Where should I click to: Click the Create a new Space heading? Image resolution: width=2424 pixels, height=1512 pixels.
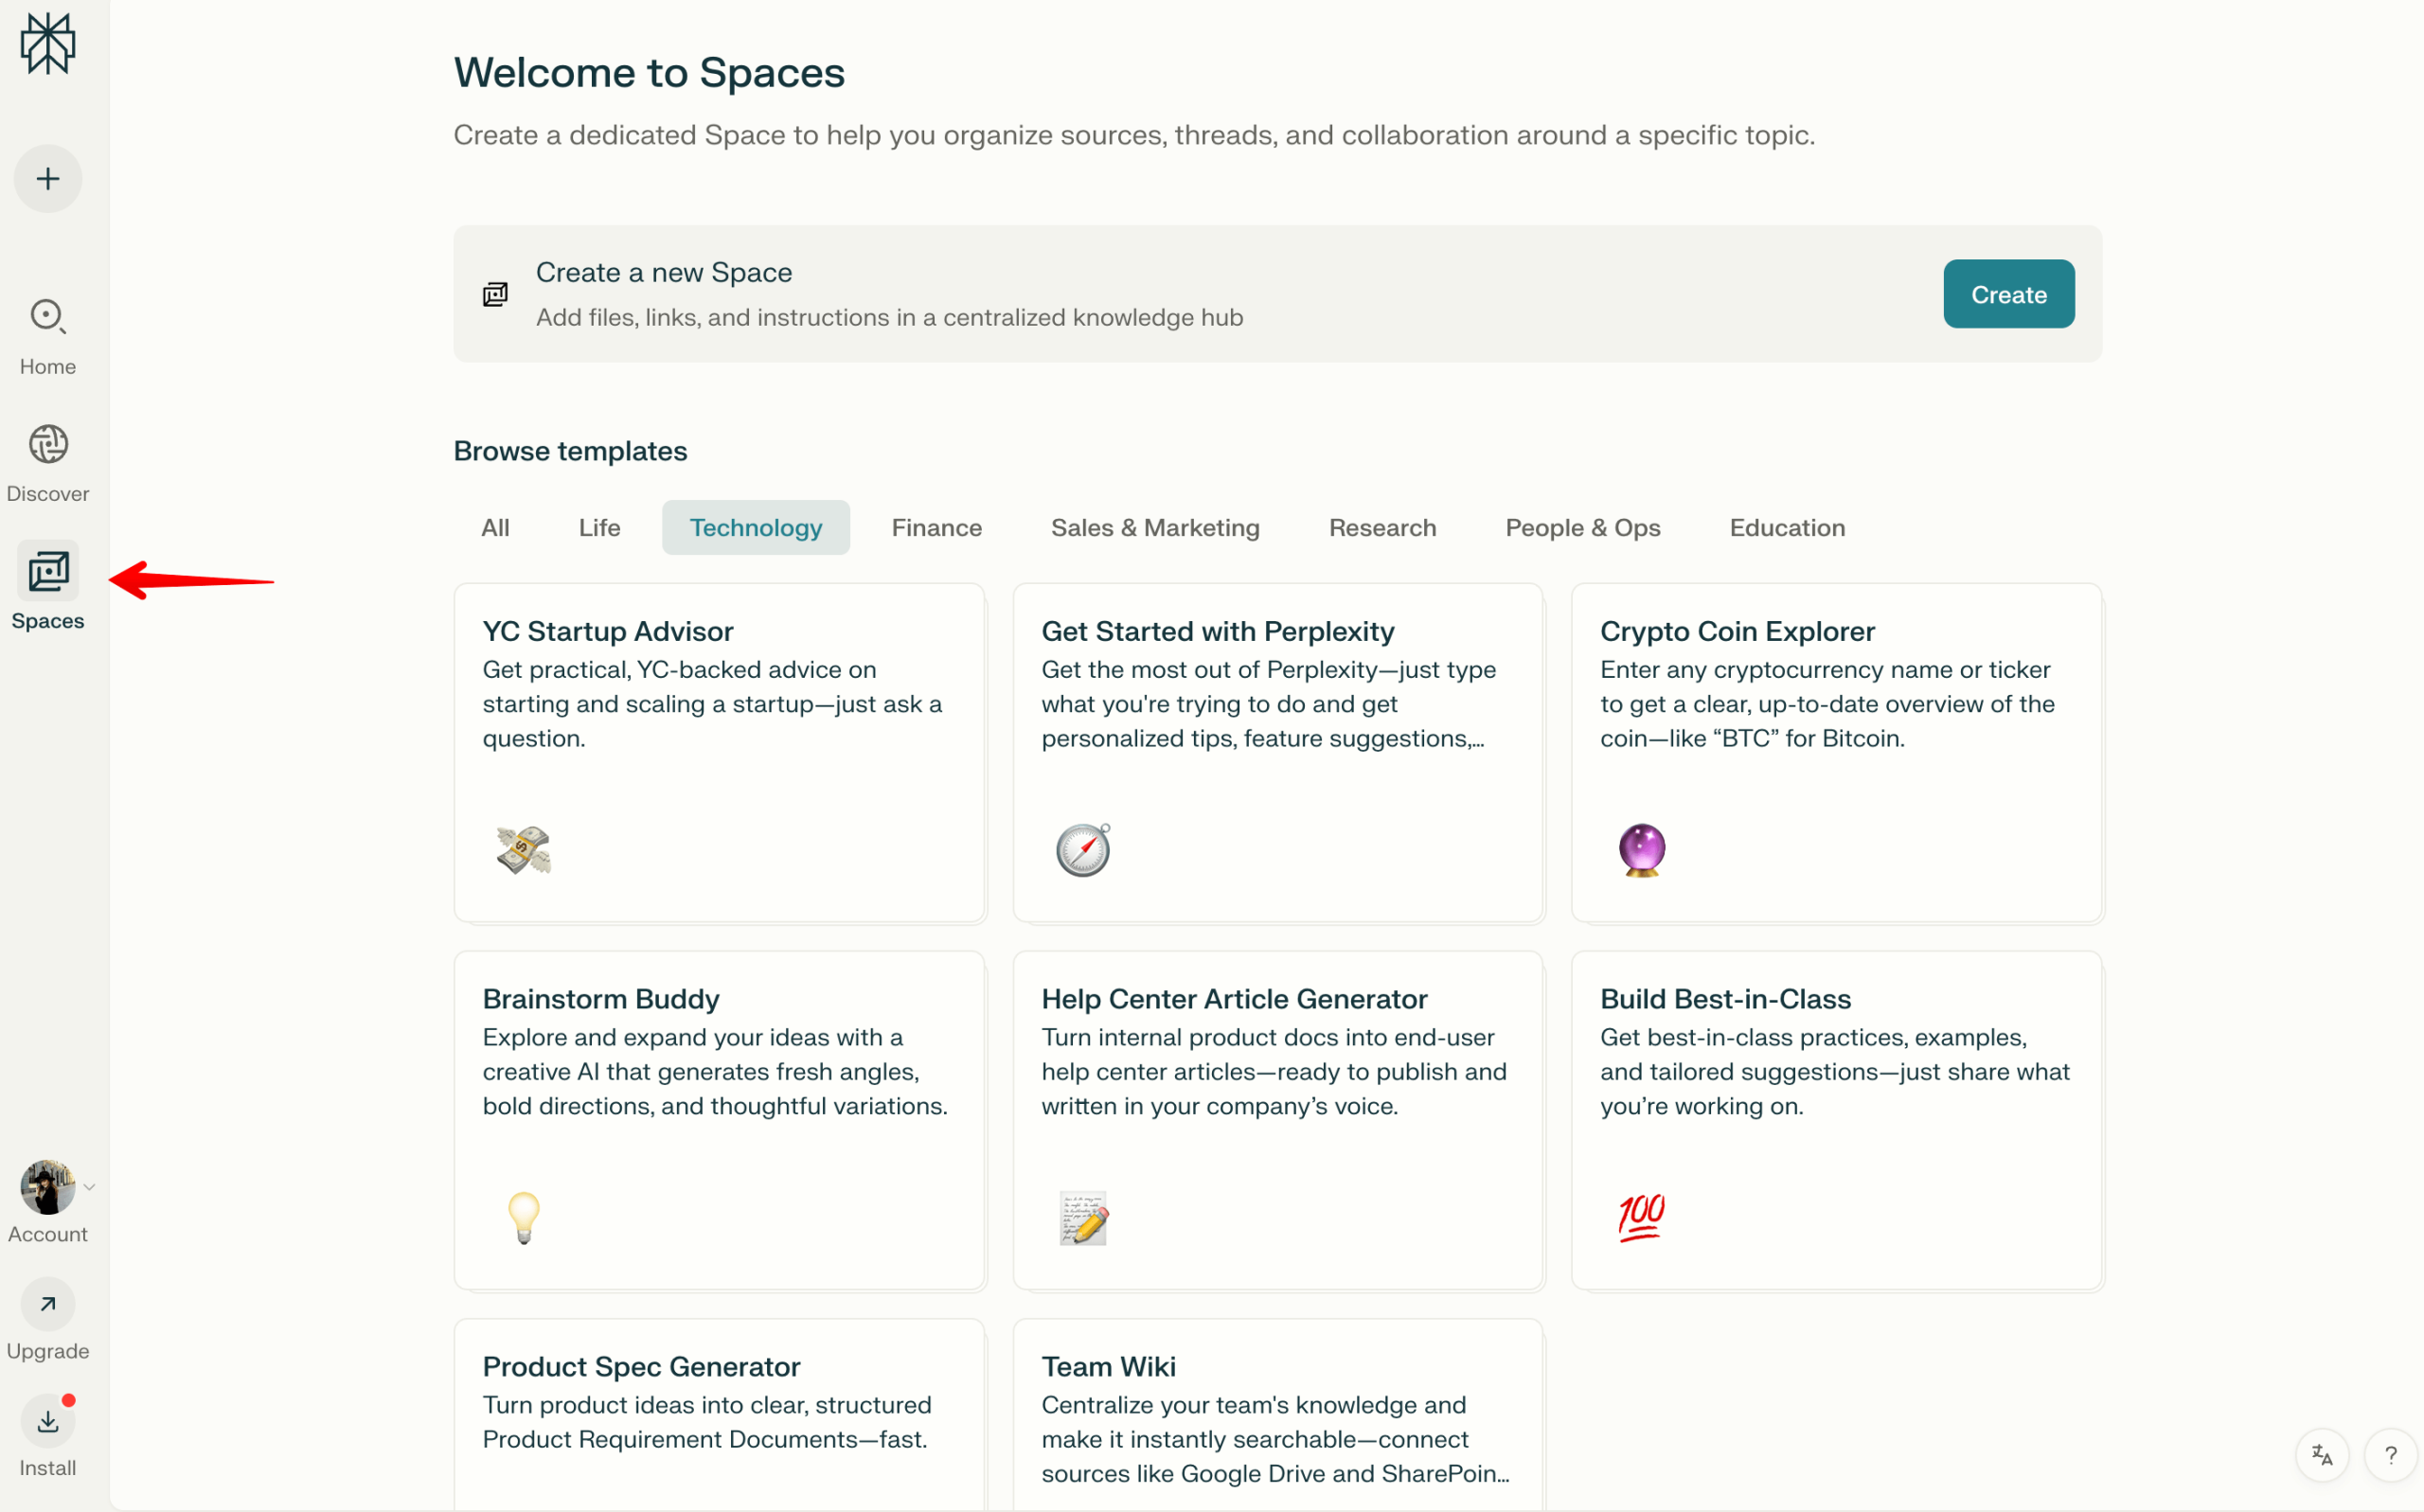(x=664, y=272)
